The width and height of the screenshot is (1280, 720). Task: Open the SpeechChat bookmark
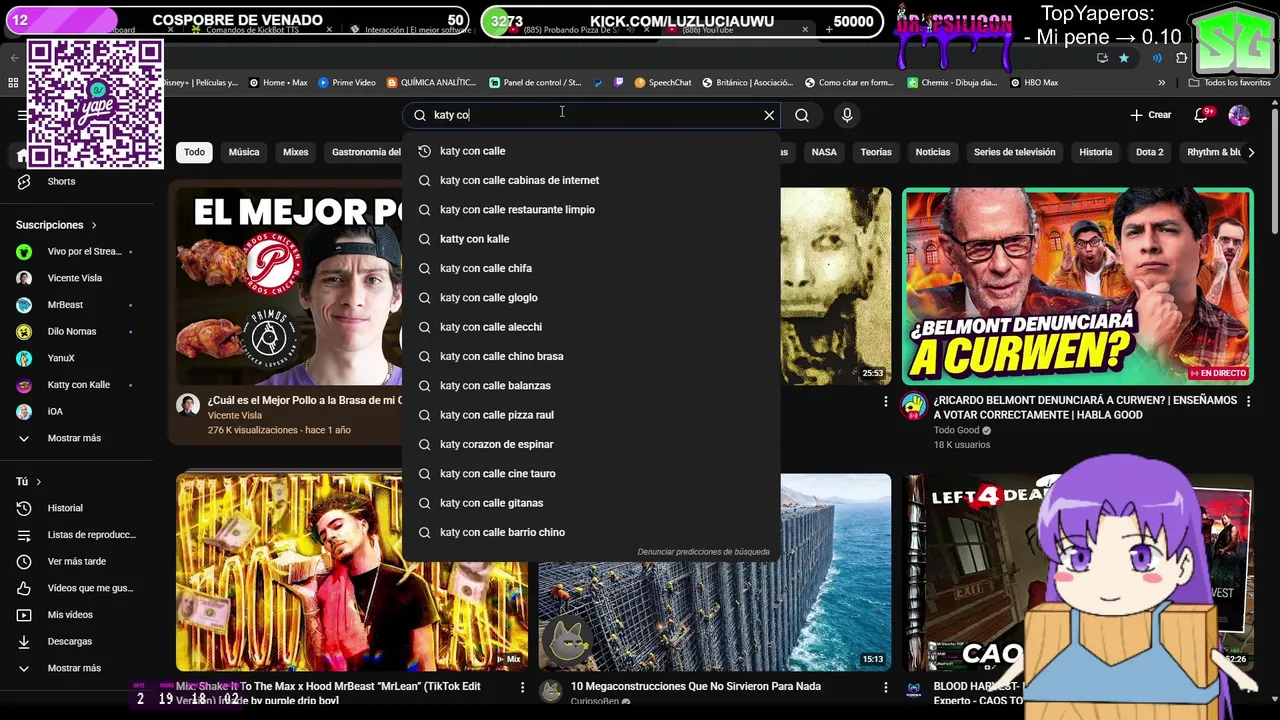662,83
